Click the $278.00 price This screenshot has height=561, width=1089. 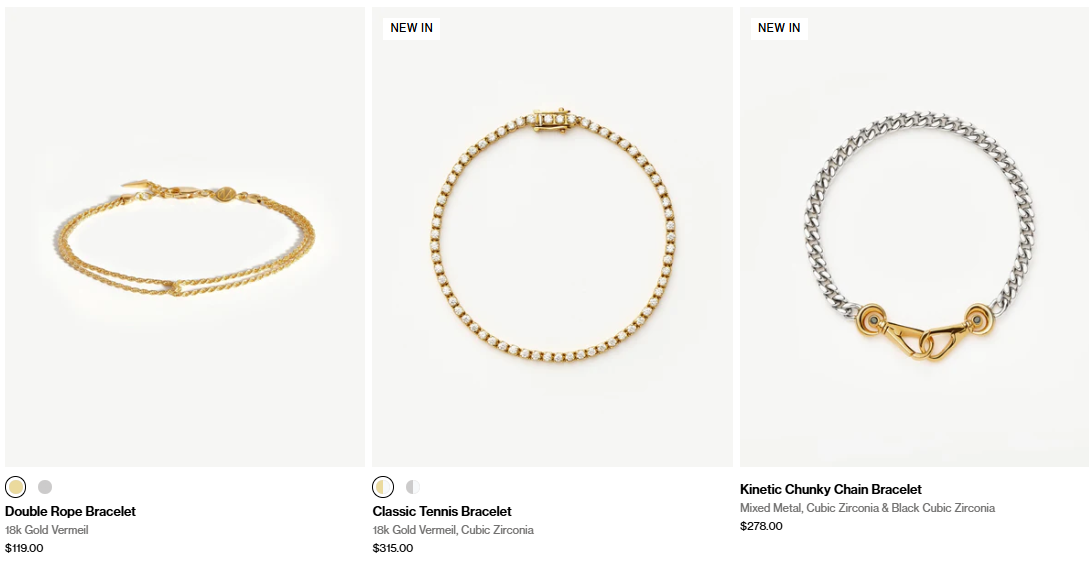[x=761, y=526]
